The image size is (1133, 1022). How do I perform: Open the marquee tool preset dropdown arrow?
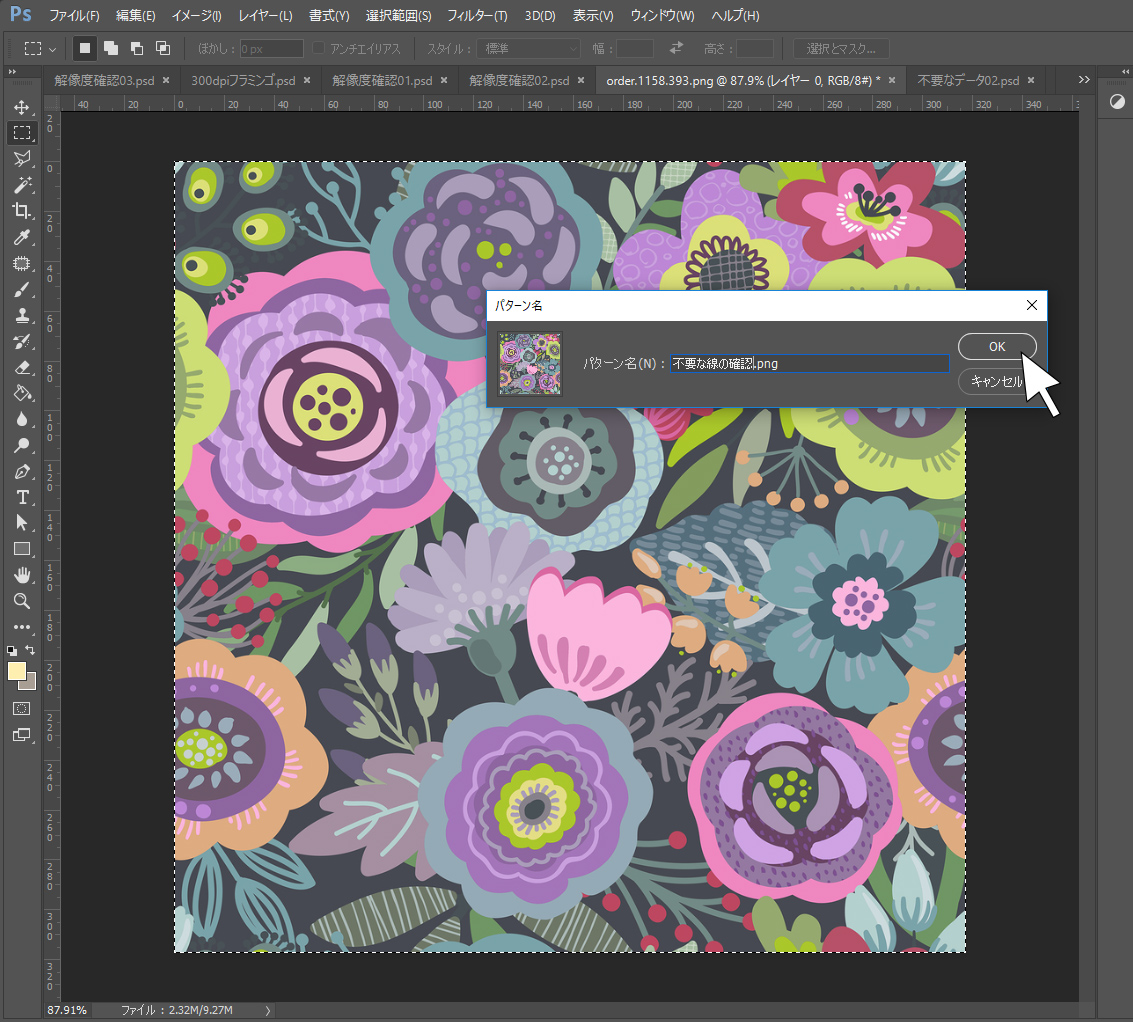coord(52,49)
